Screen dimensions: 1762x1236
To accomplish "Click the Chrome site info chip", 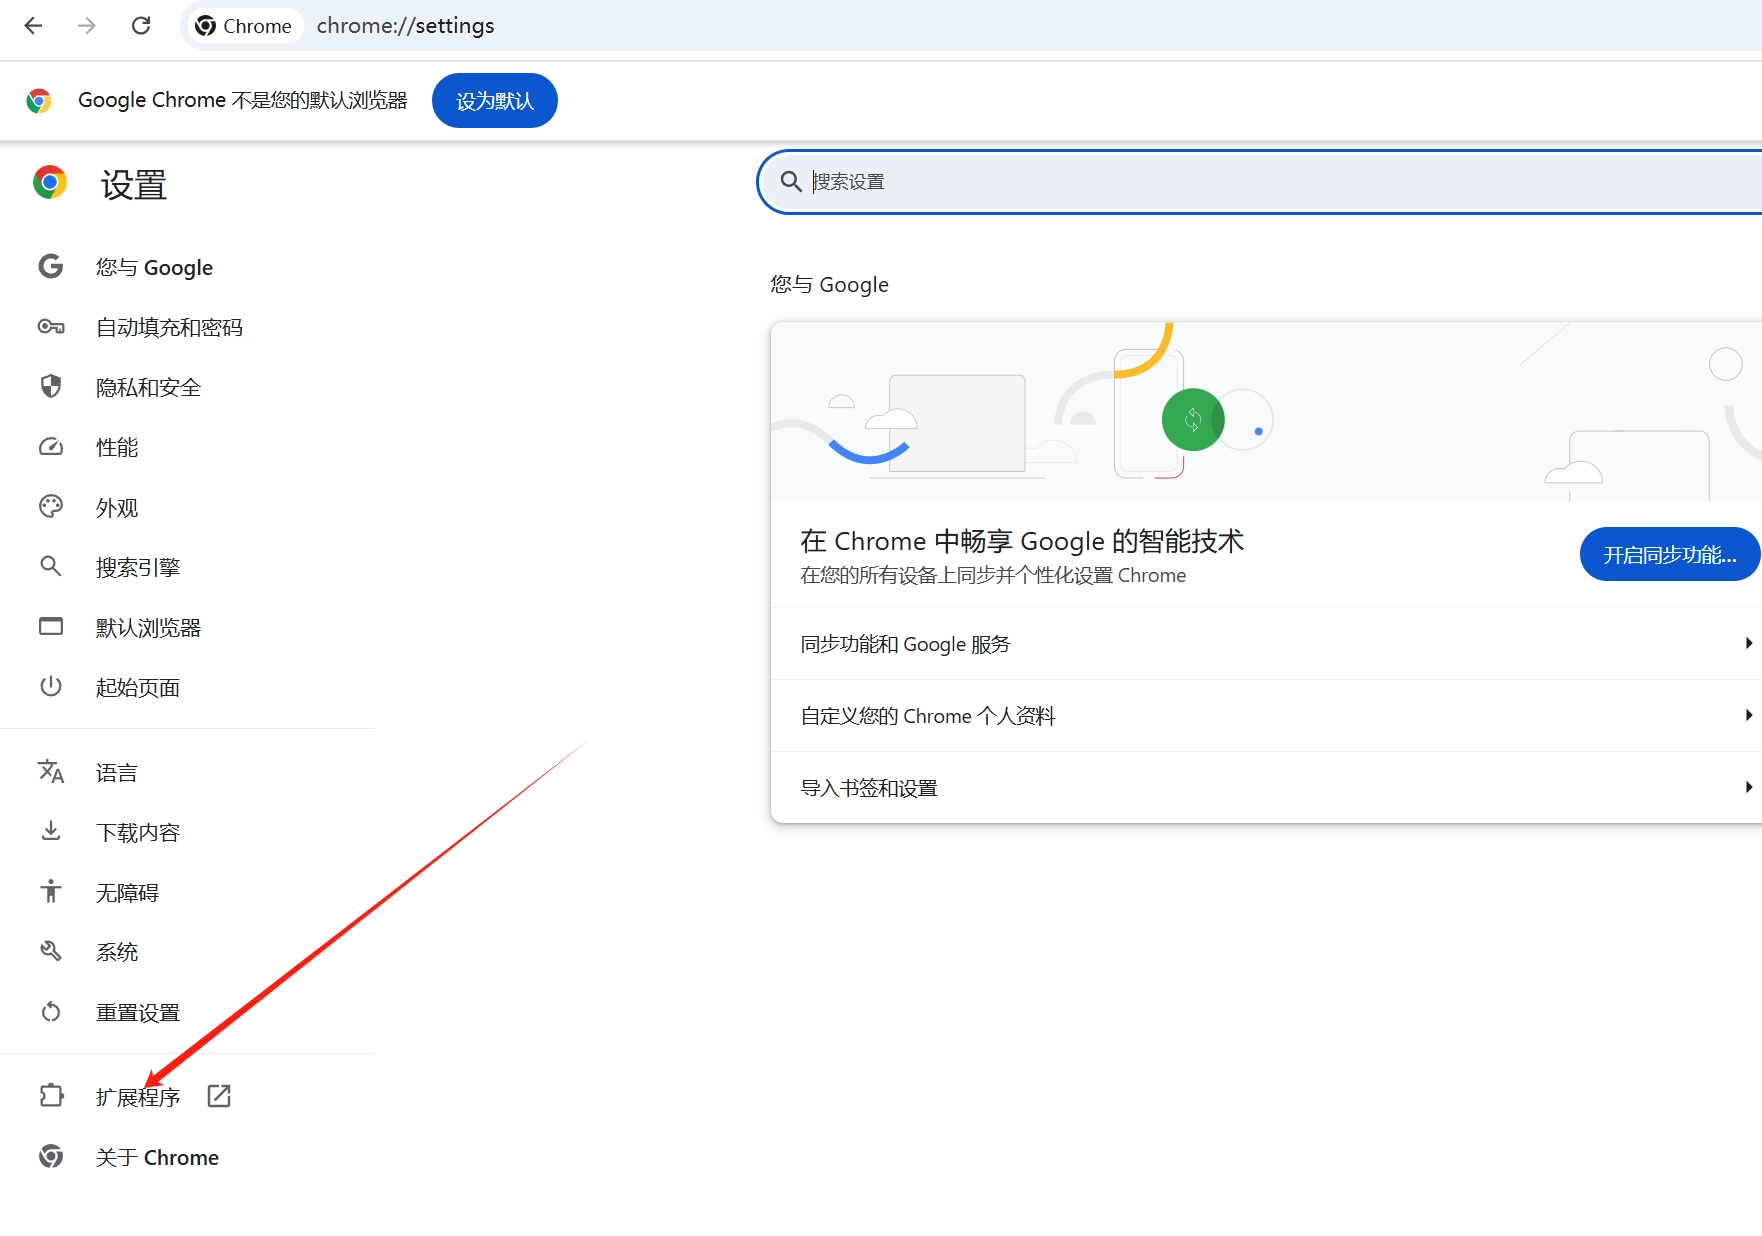I will (x=244, y=26).
